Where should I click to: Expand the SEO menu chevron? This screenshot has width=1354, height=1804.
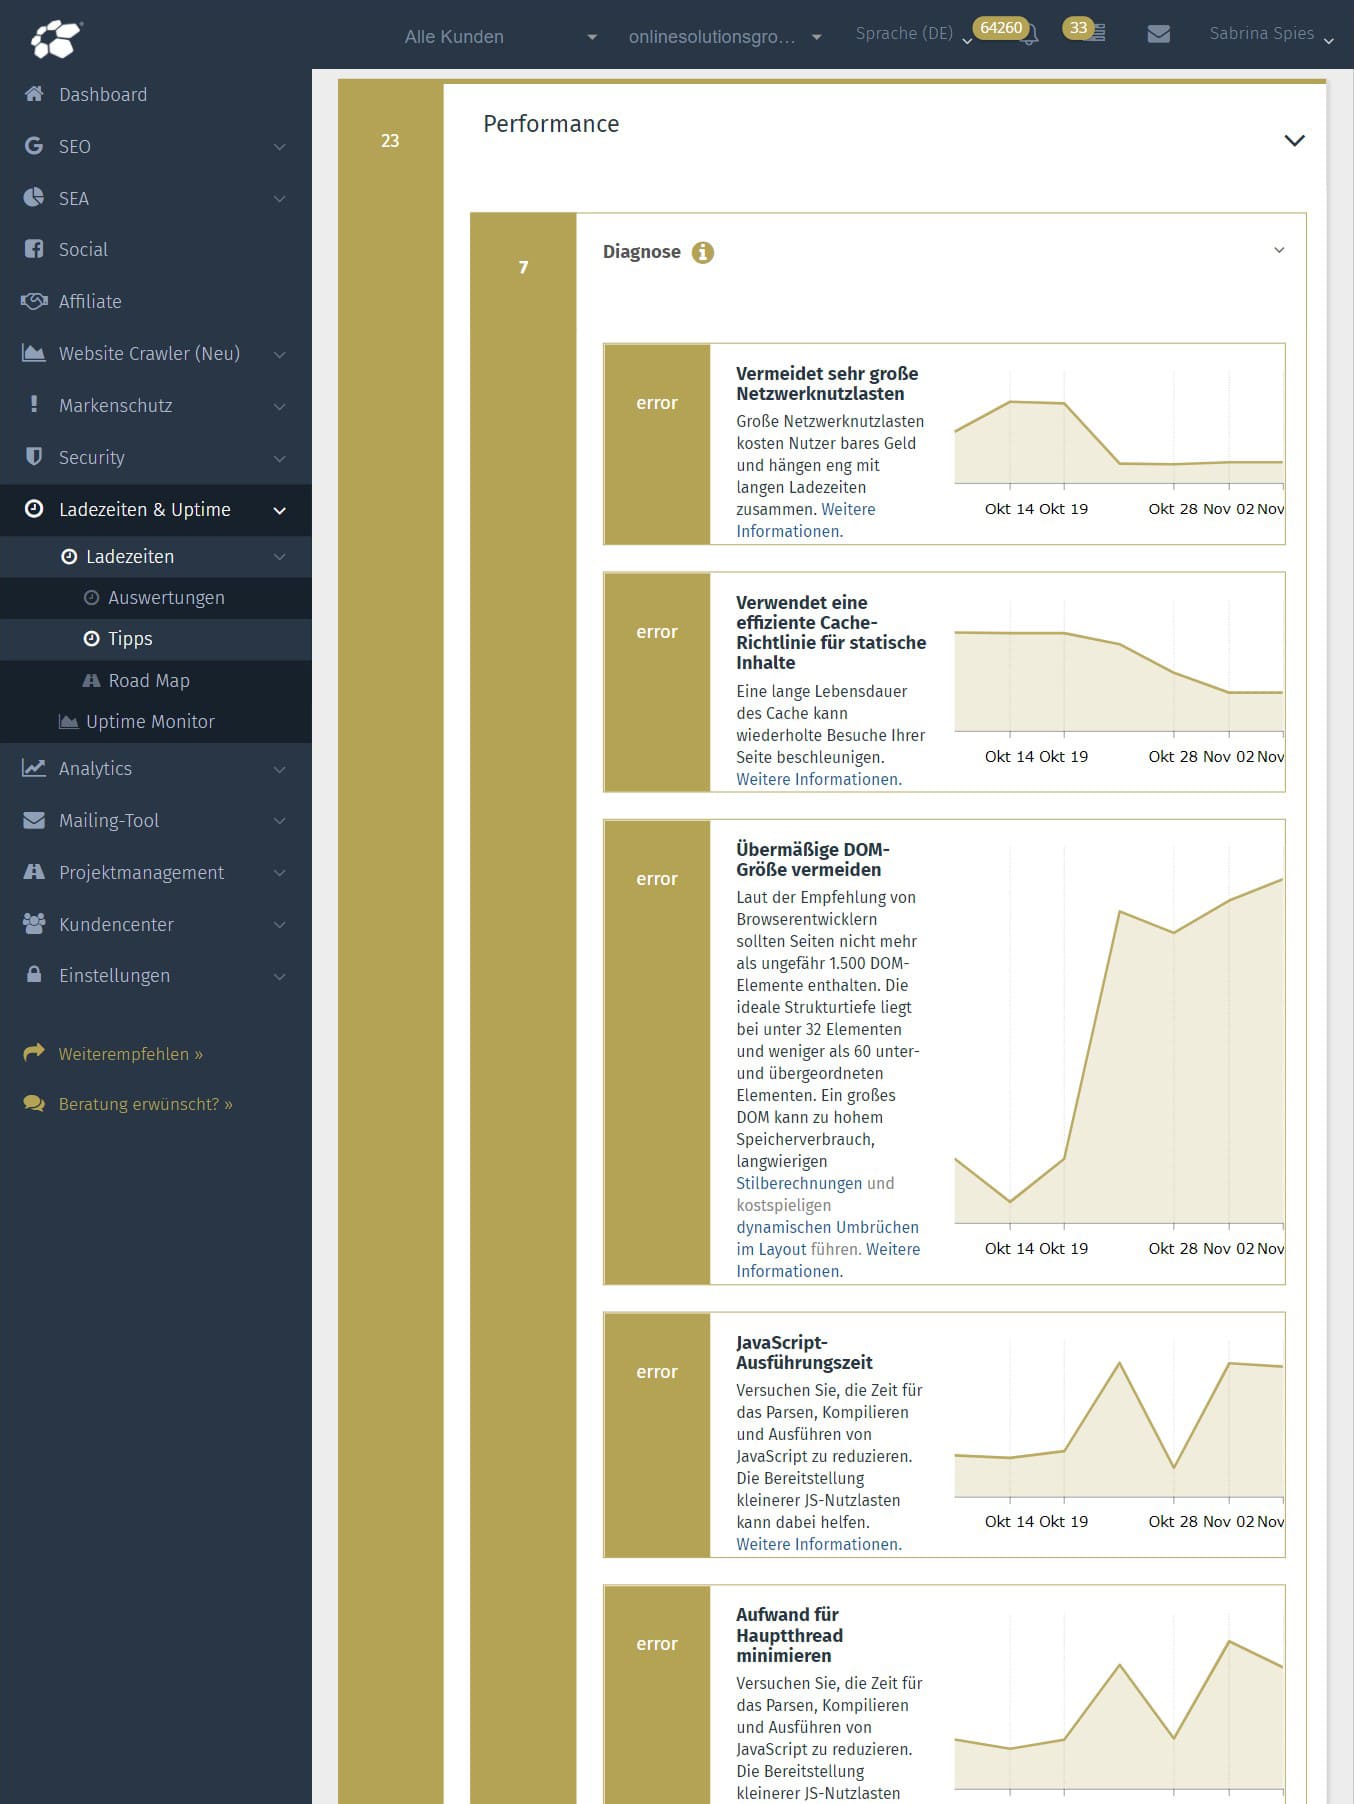click(280, 147)
